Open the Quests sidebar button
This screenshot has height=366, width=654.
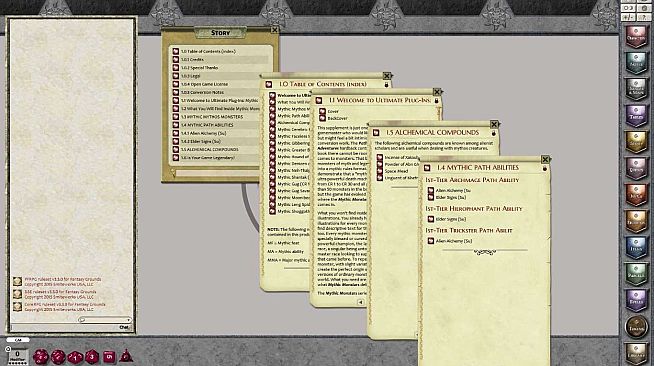click(636, 168)
